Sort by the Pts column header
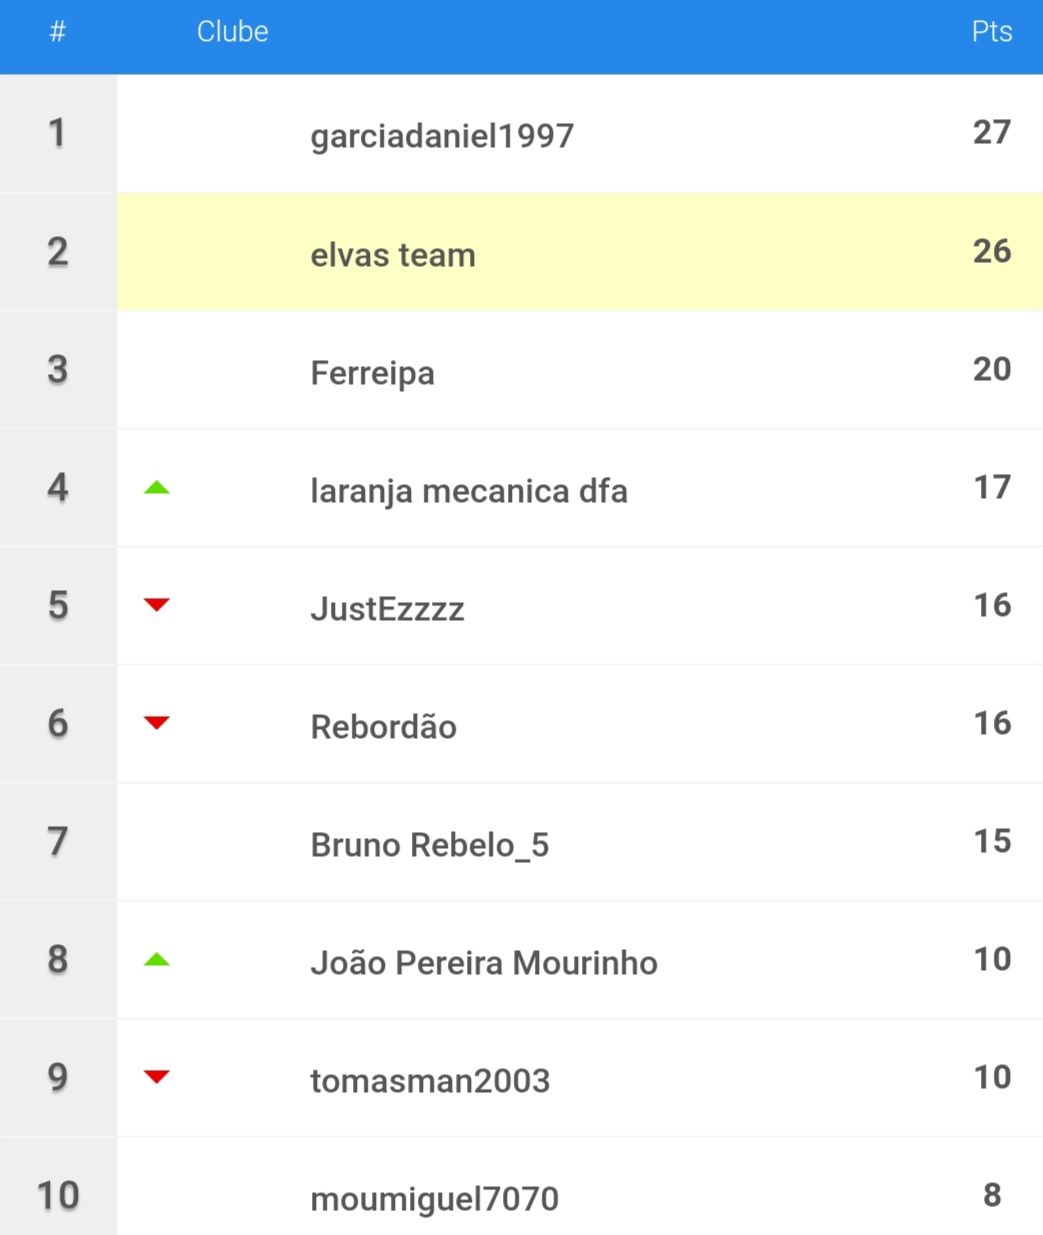The height and width of the screenshot is (1235, 1043). pyautogui.click(x=992, y=31)
